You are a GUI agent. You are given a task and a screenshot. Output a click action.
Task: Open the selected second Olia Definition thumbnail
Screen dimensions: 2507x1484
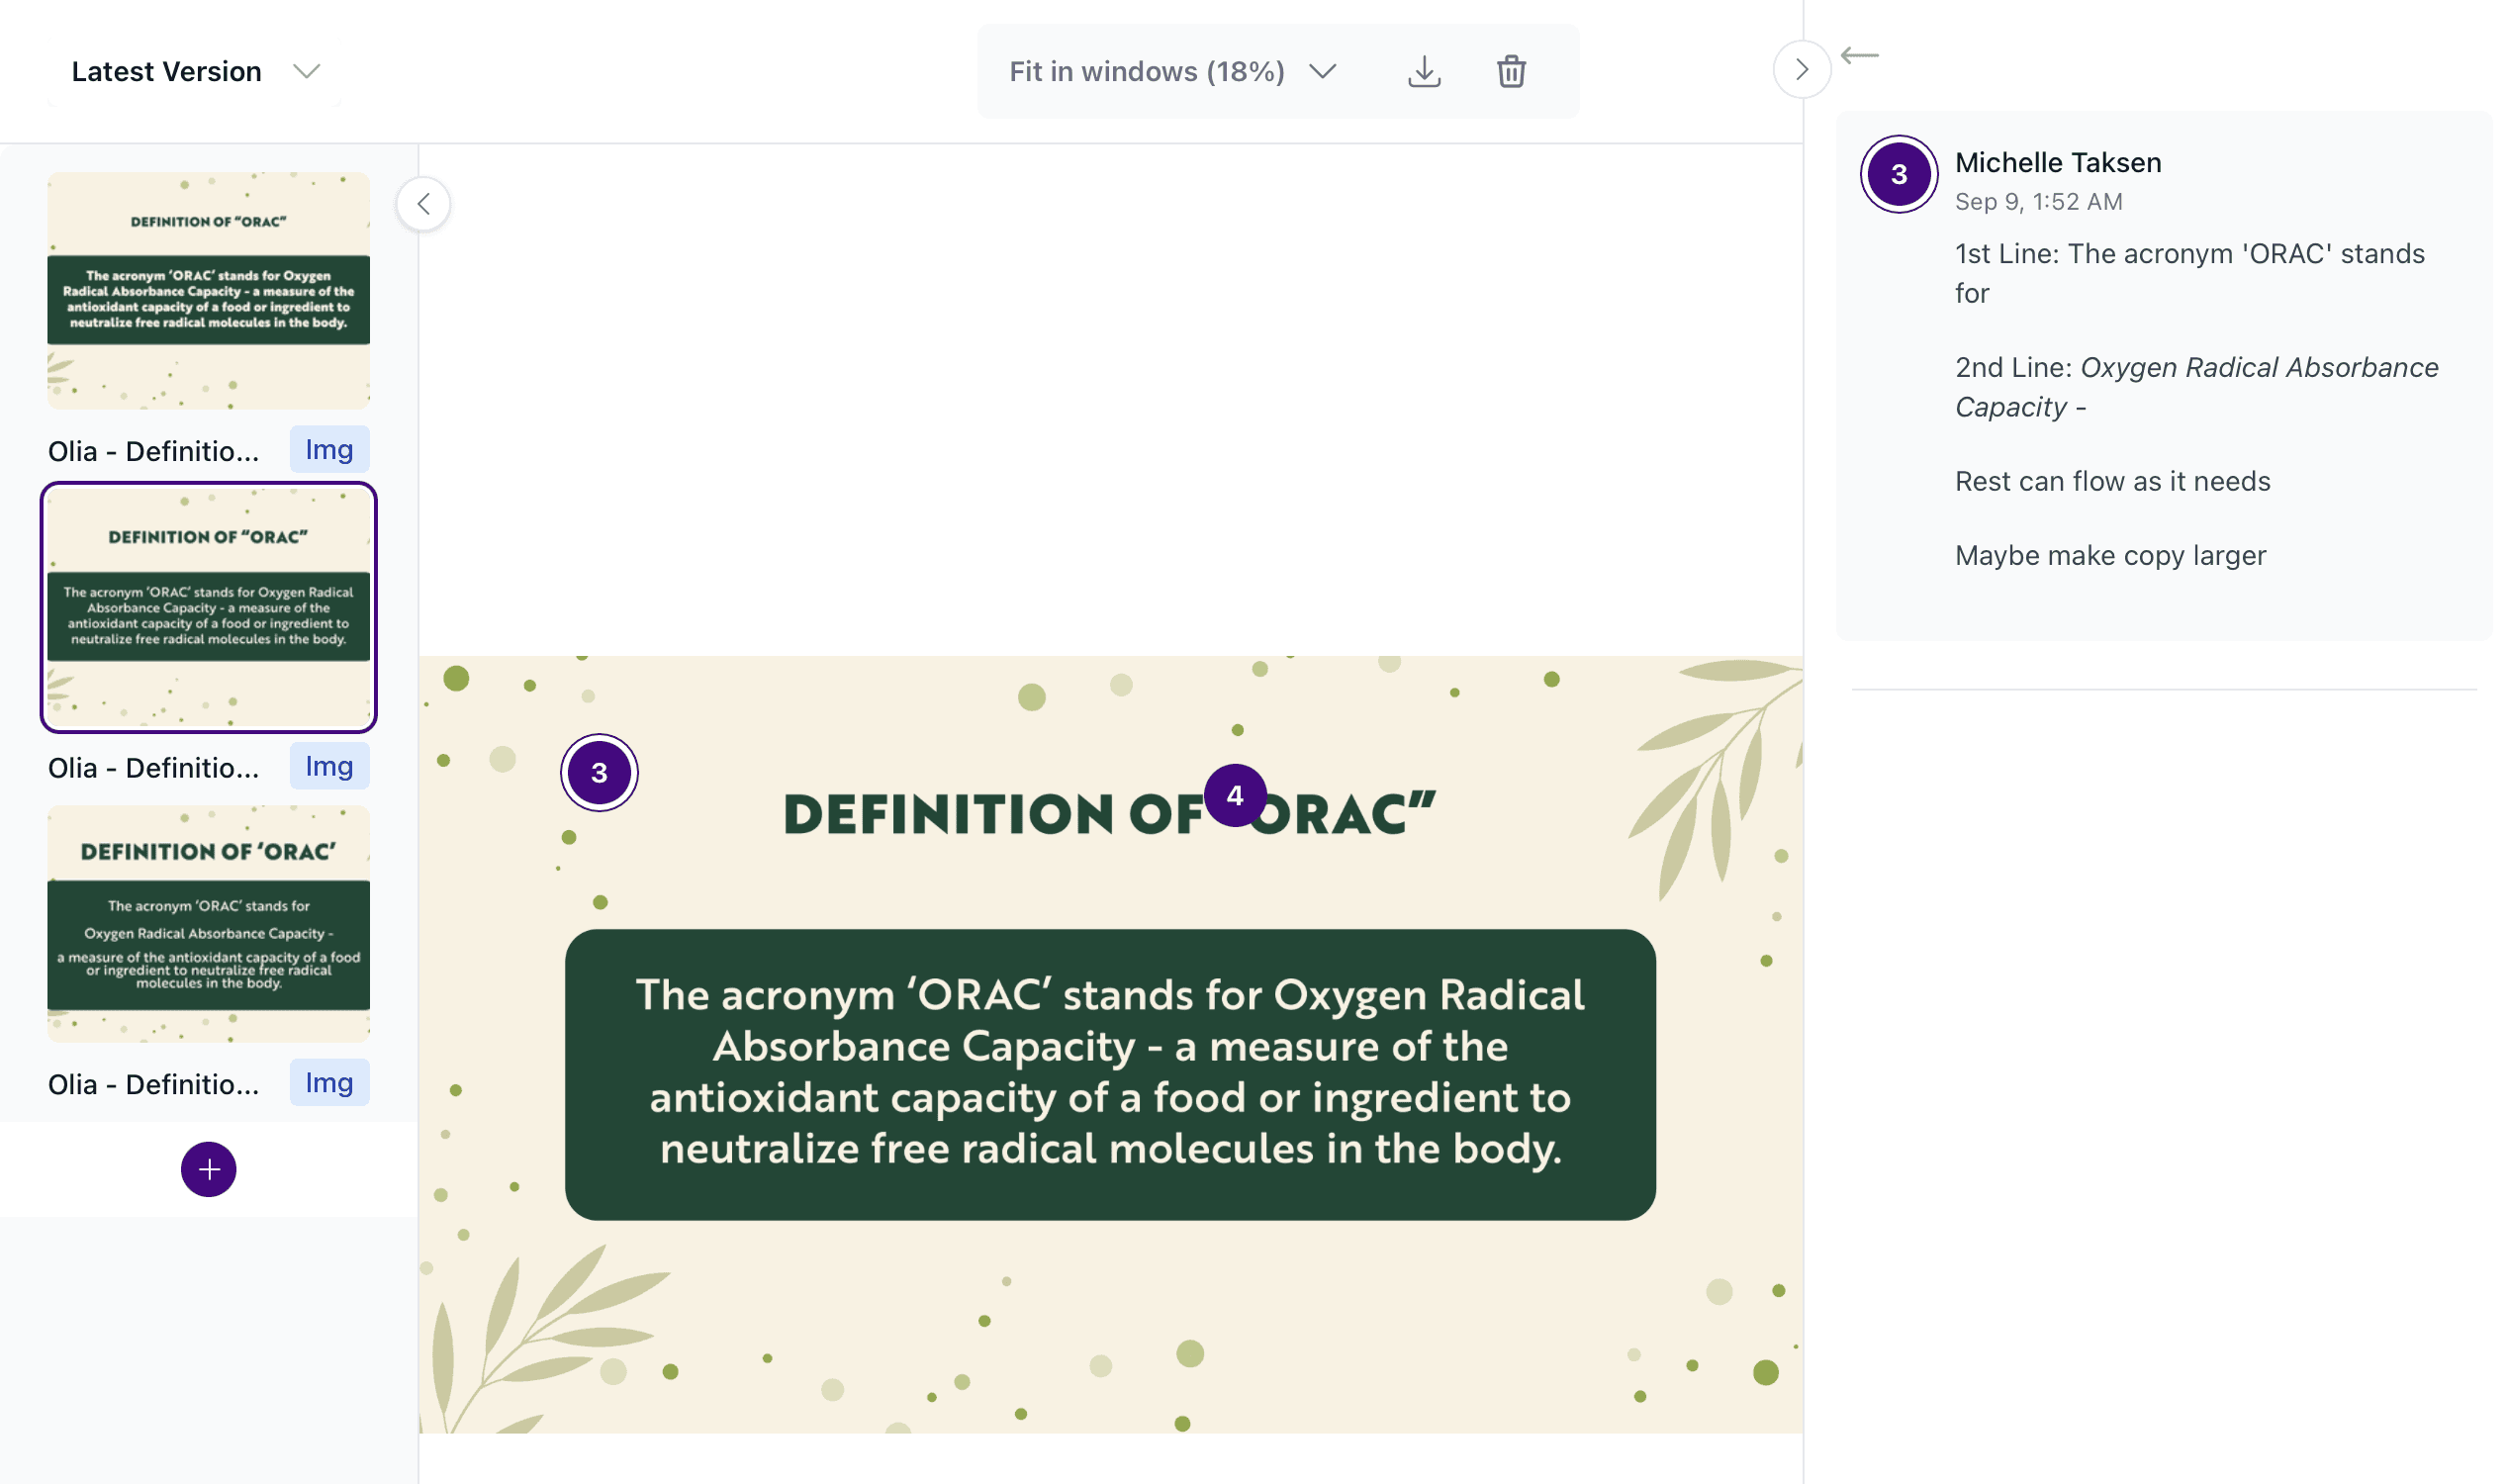point(209,608)
